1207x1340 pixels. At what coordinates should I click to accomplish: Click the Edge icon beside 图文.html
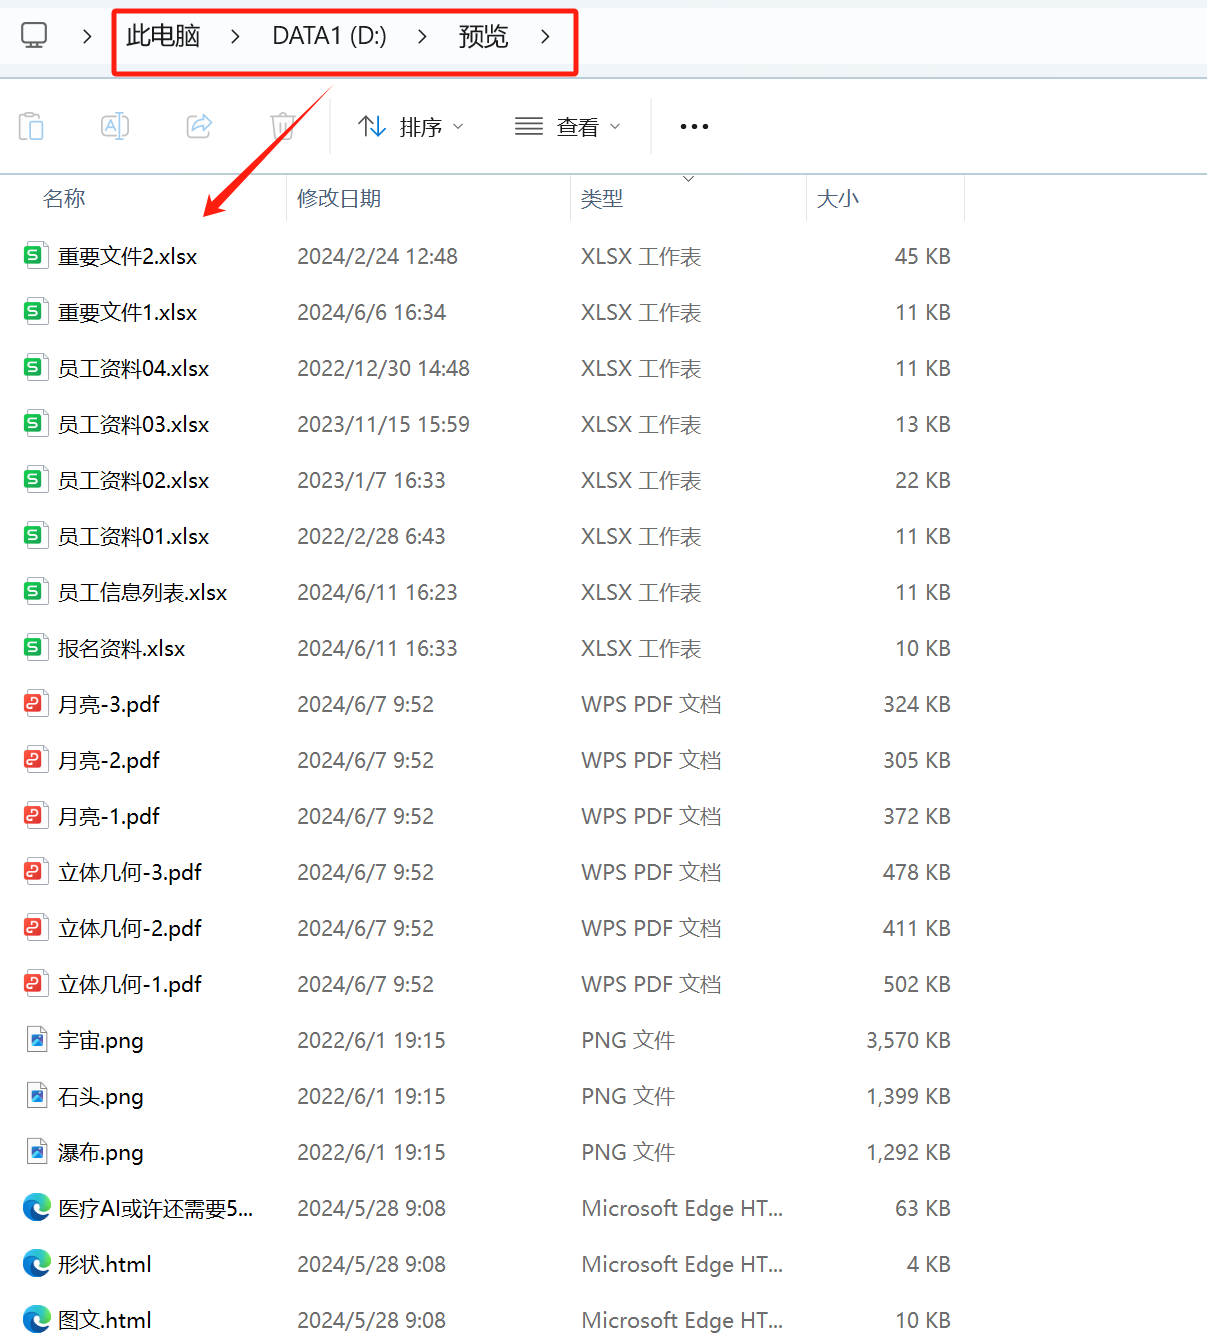(36, 1319)
